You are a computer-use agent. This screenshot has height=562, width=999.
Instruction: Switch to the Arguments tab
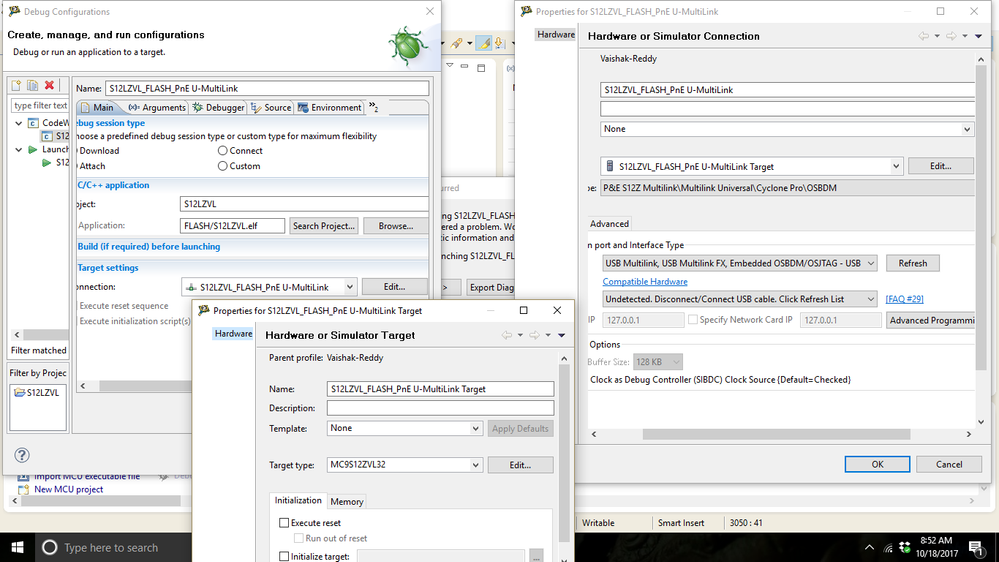157,108
